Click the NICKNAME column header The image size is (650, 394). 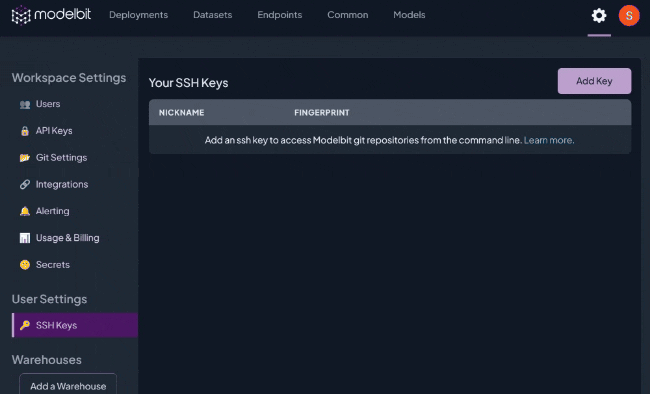(182, 113)
